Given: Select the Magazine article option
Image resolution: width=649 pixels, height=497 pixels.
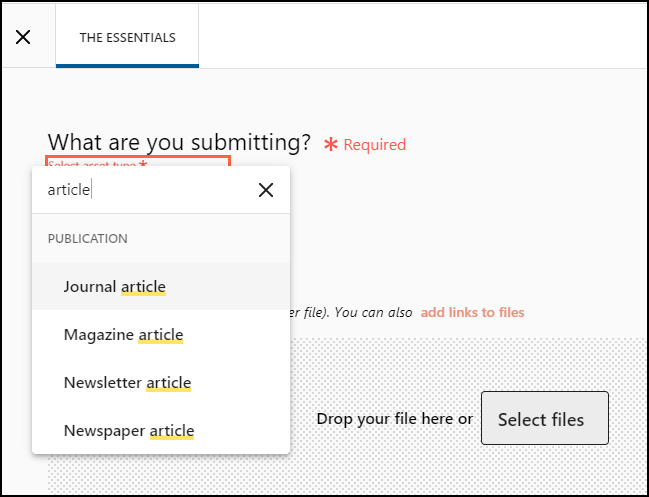Looking at the screenshot, I should (123, 335).
